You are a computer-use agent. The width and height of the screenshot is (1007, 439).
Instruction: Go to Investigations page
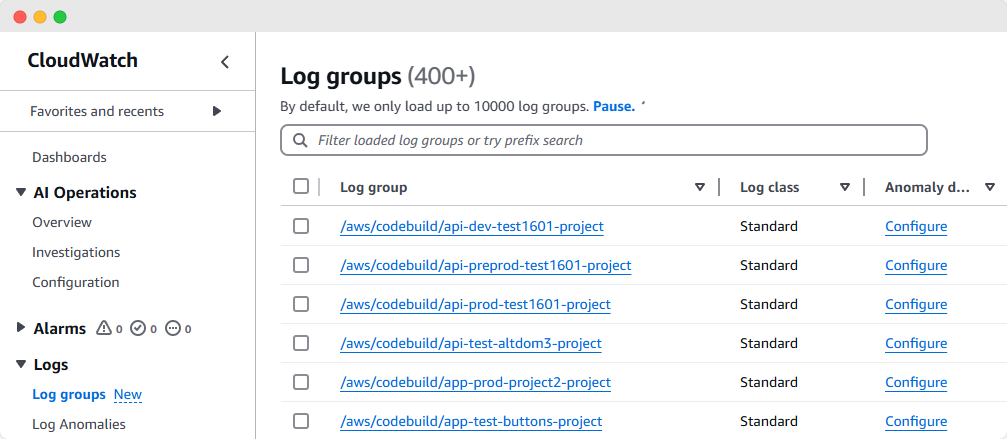click(x=76, y=252)
